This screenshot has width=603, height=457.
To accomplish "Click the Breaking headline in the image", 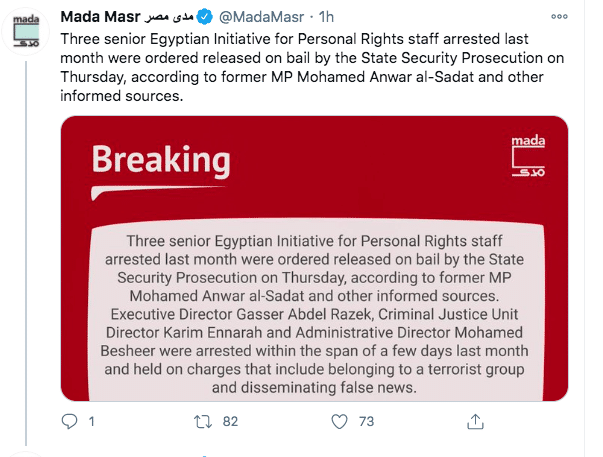I will point(160,160).
